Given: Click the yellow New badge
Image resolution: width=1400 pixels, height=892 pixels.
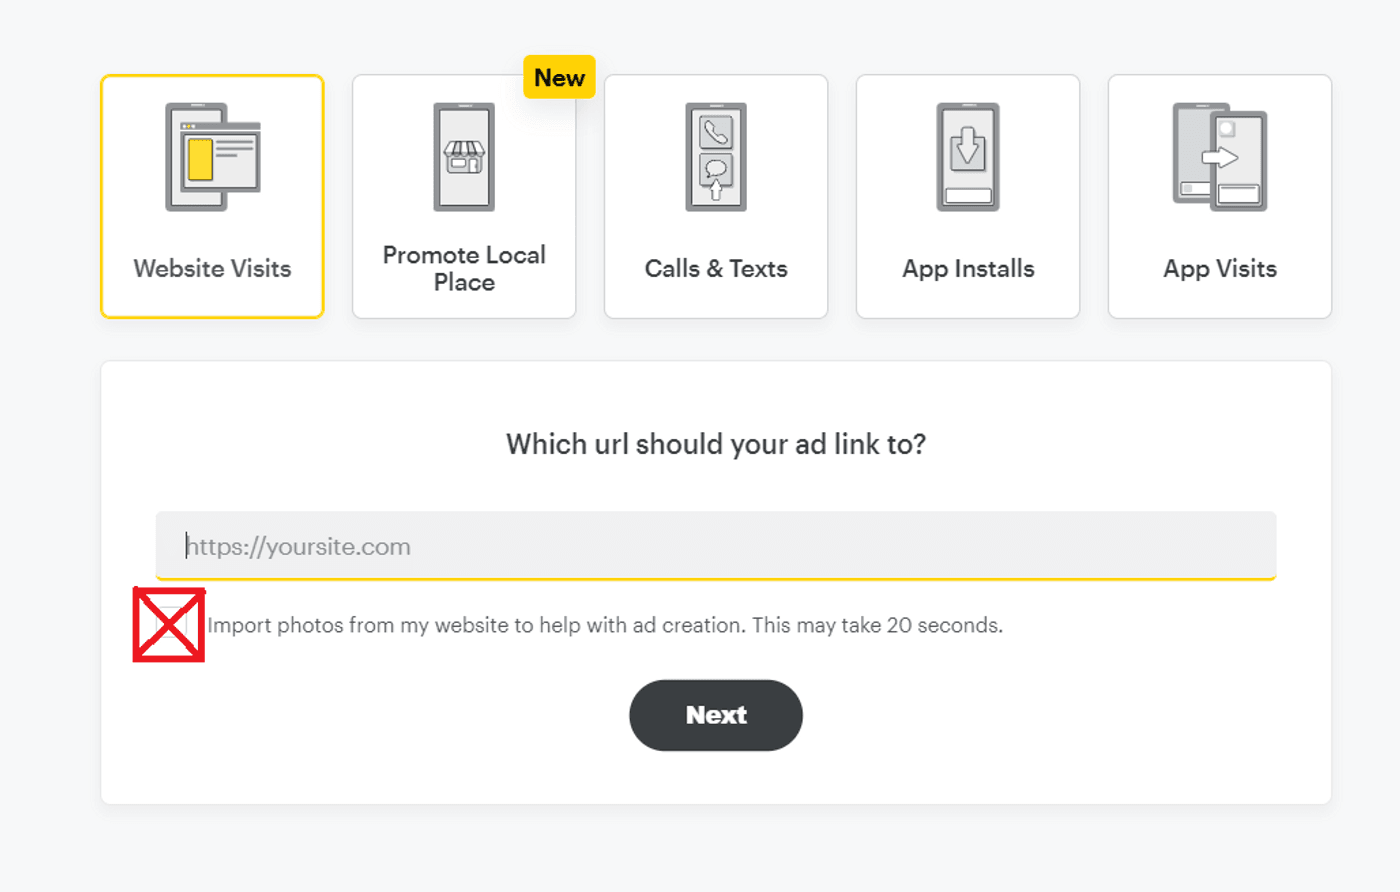Looking at the screenshot, I should (x=558, y=77).
